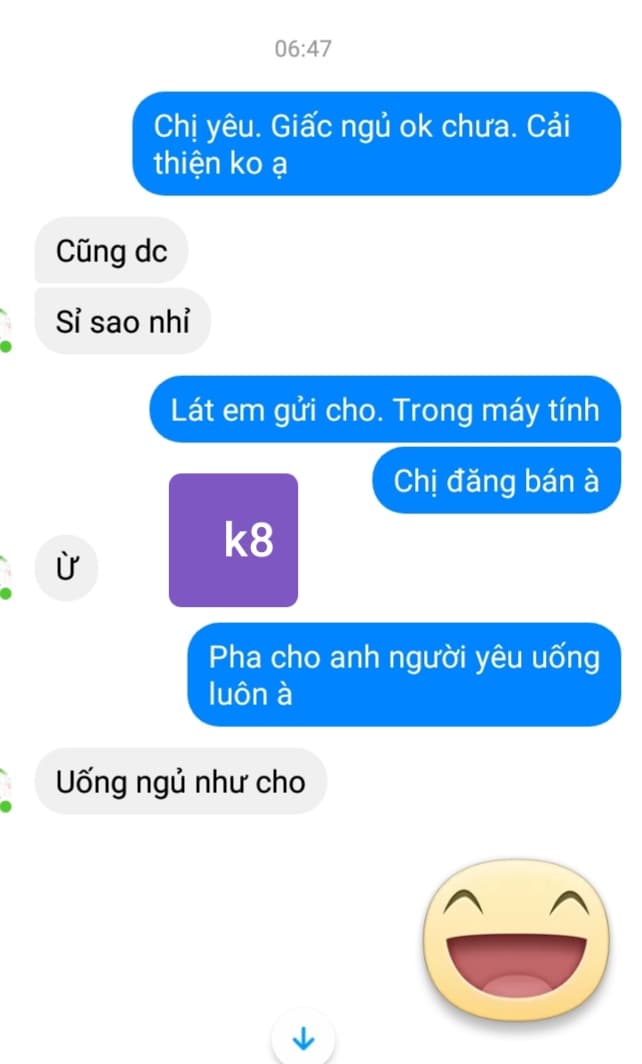
Task: Open the purple k8 tile
Action: [233, 540]
